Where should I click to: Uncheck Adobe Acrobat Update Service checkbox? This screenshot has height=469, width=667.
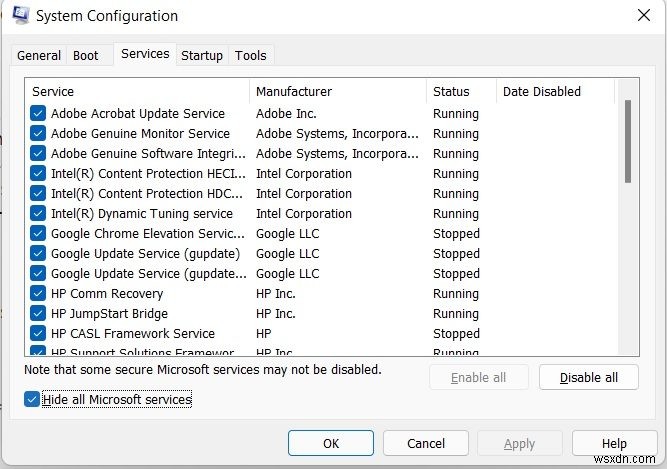pyautogui.click(x=38, y=114)
